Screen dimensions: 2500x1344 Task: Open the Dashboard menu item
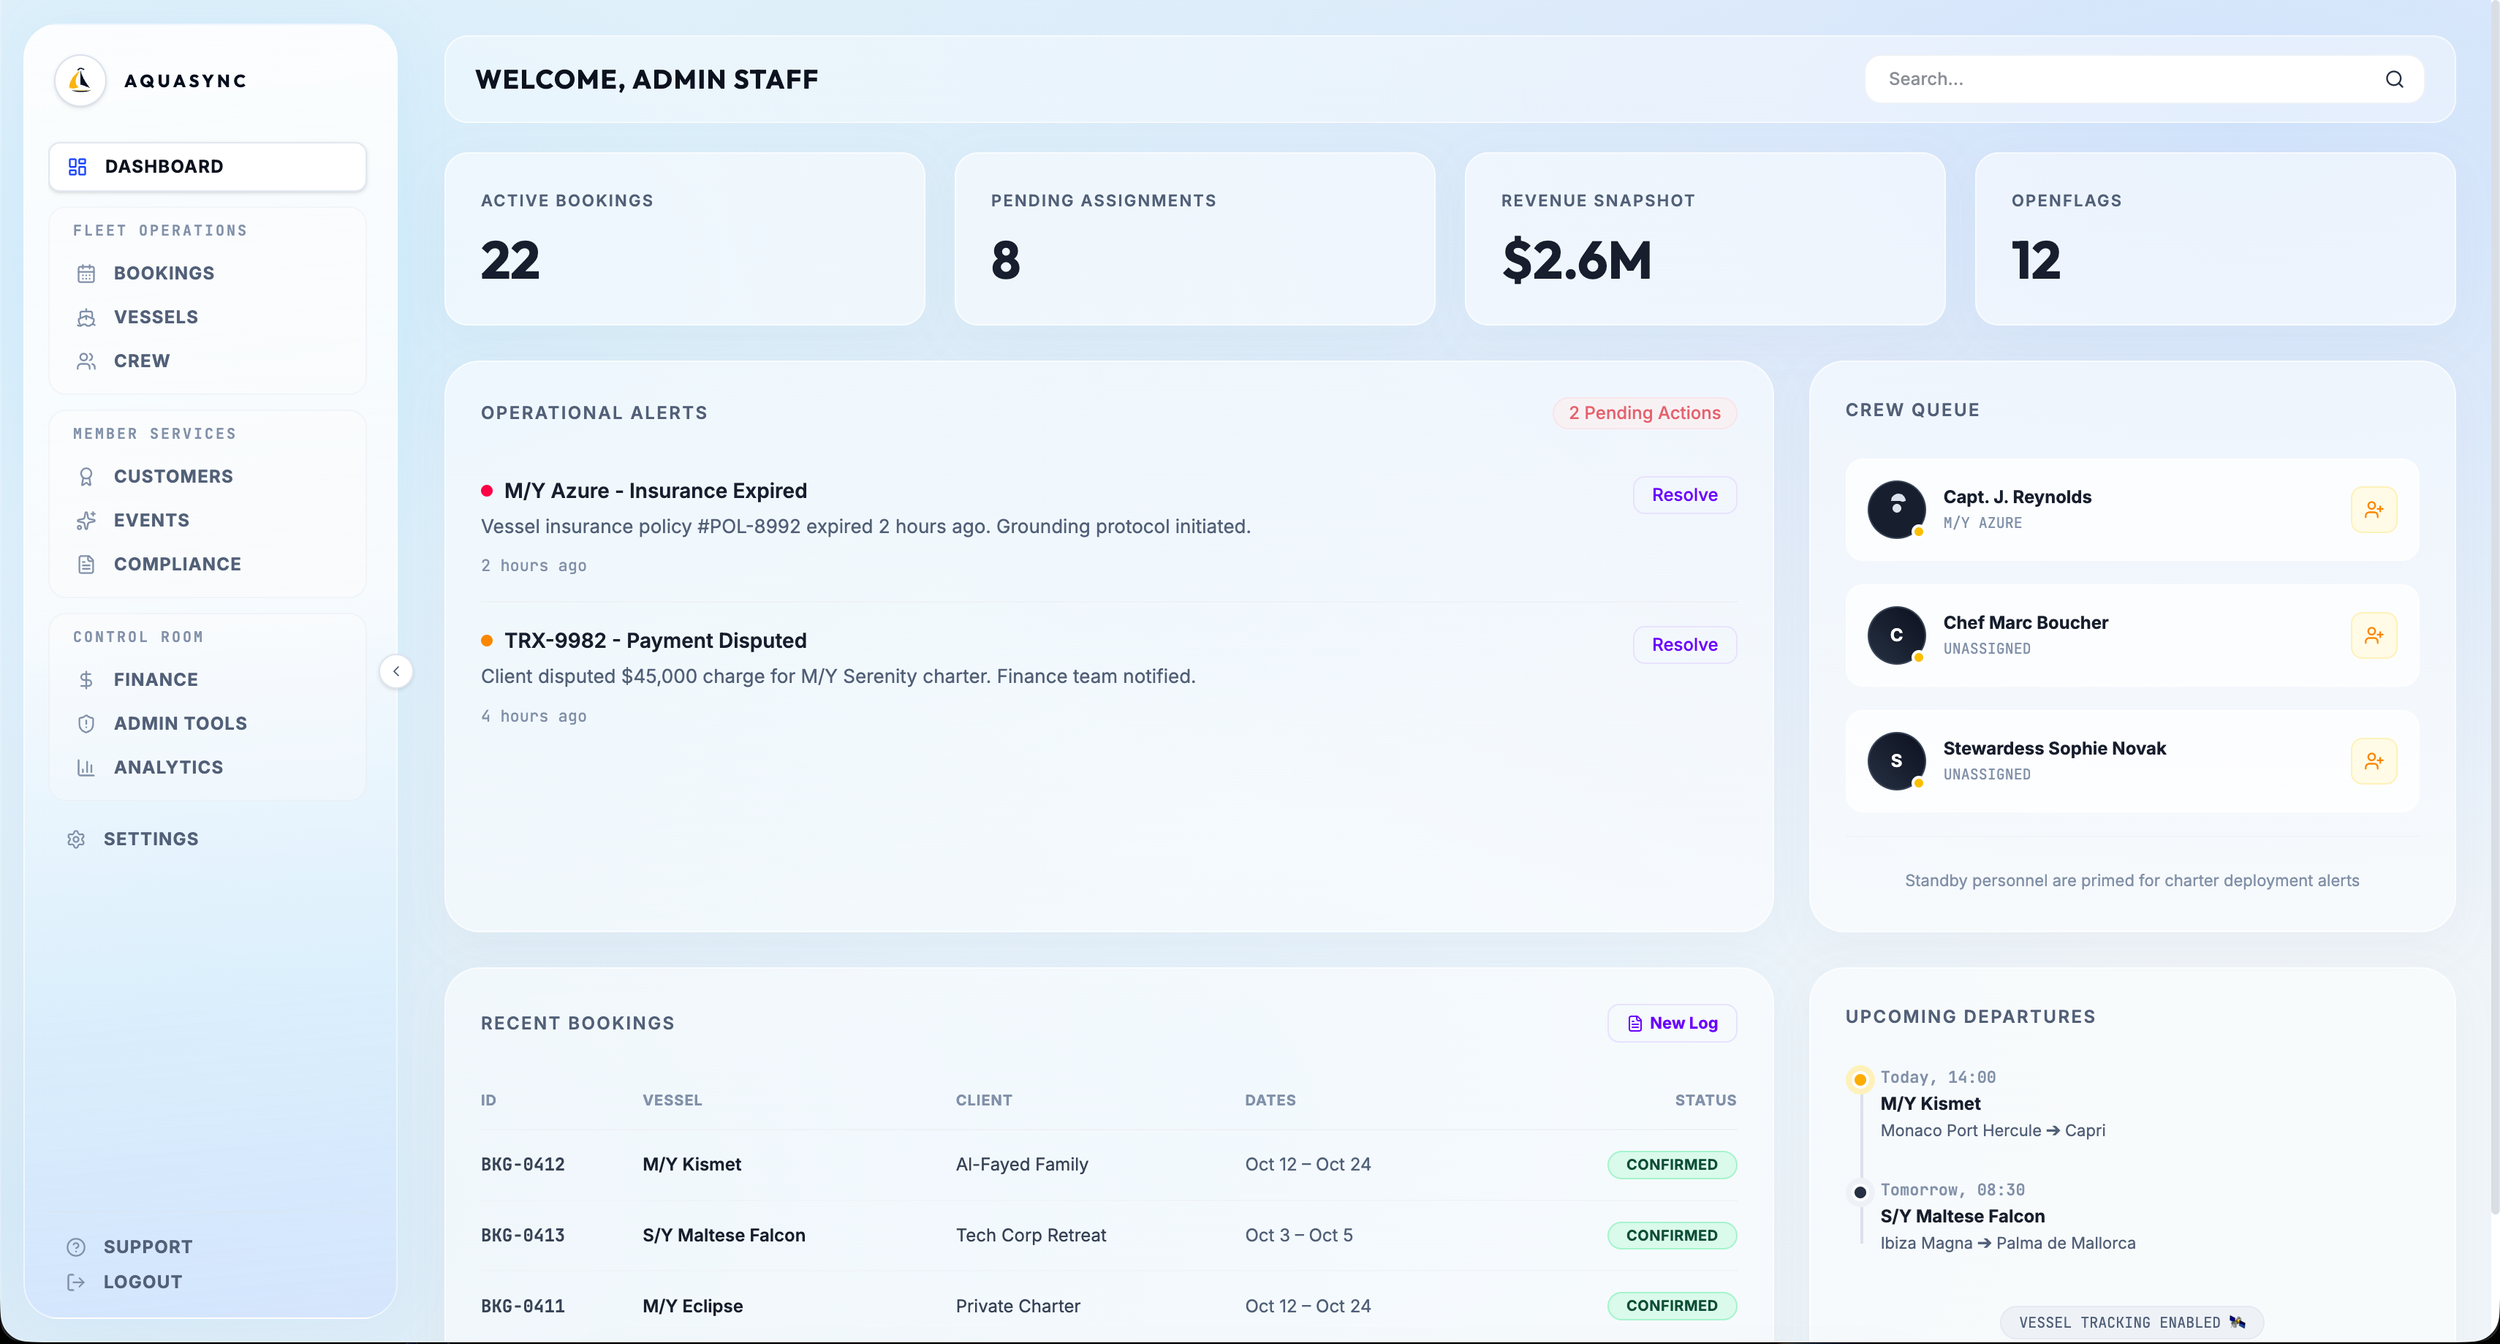pos(208,166)
